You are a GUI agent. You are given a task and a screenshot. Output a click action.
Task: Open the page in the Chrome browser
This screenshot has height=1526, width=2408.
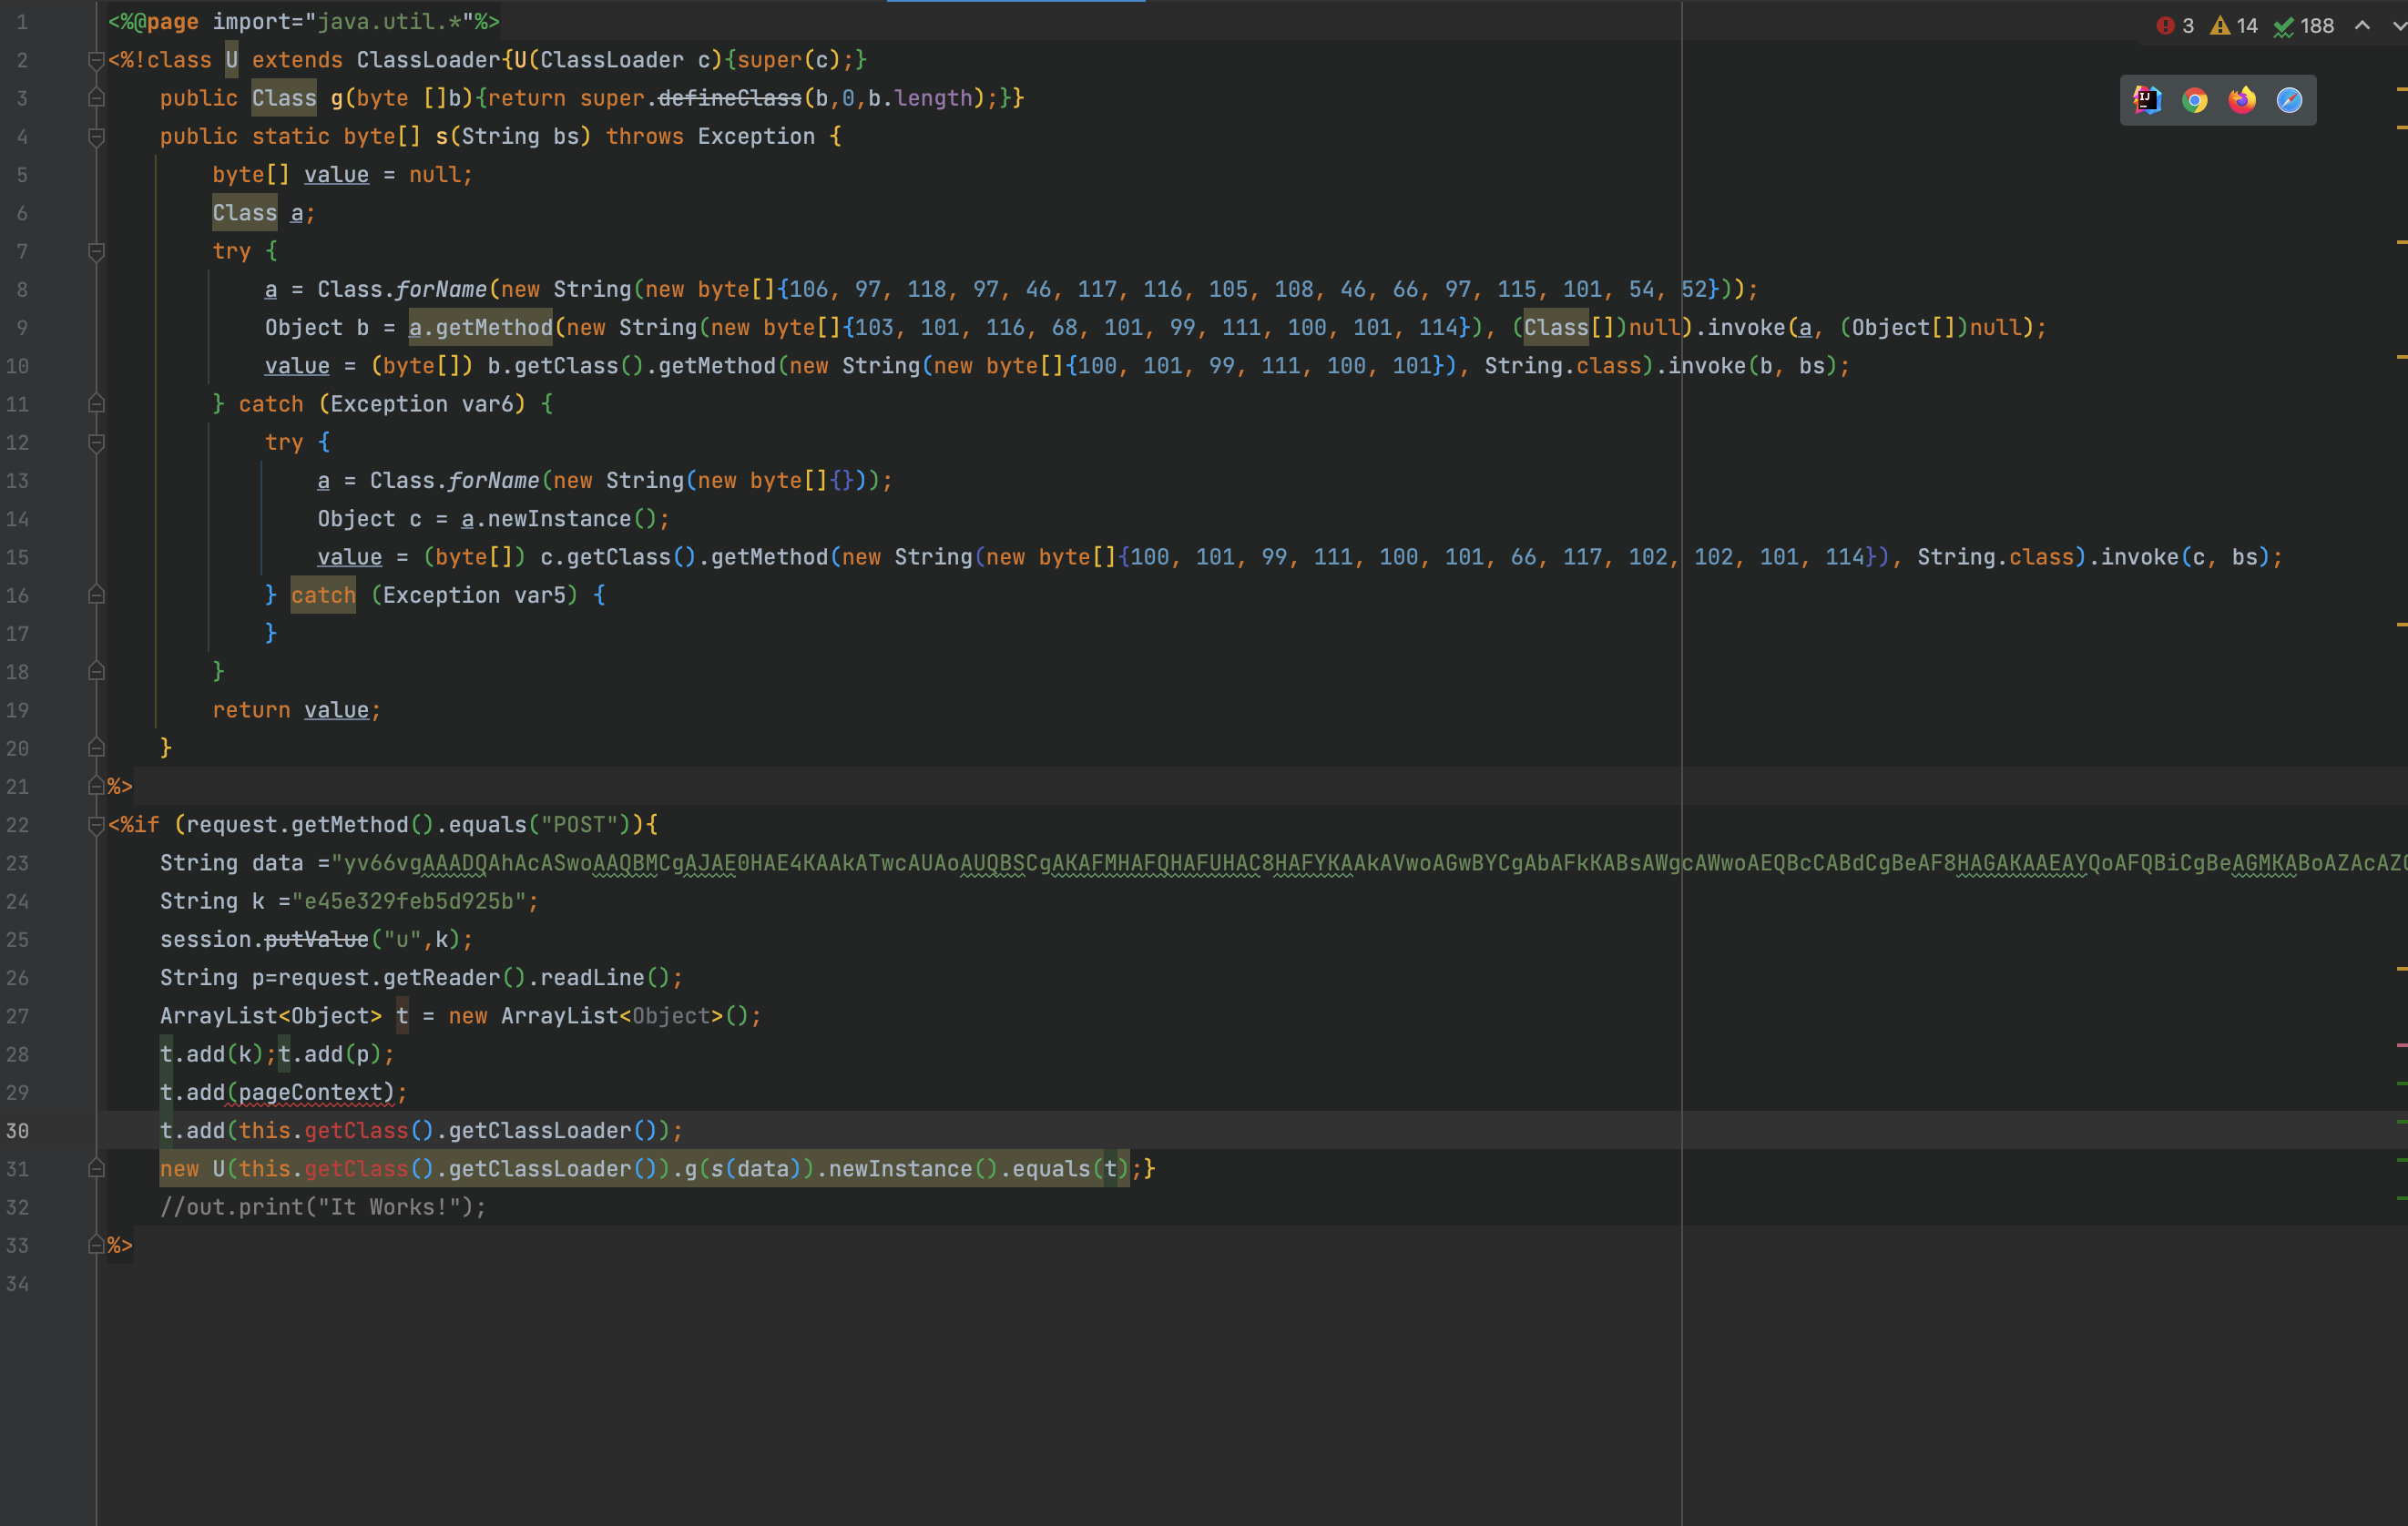pyautogui.click(x=2195, y=100)
